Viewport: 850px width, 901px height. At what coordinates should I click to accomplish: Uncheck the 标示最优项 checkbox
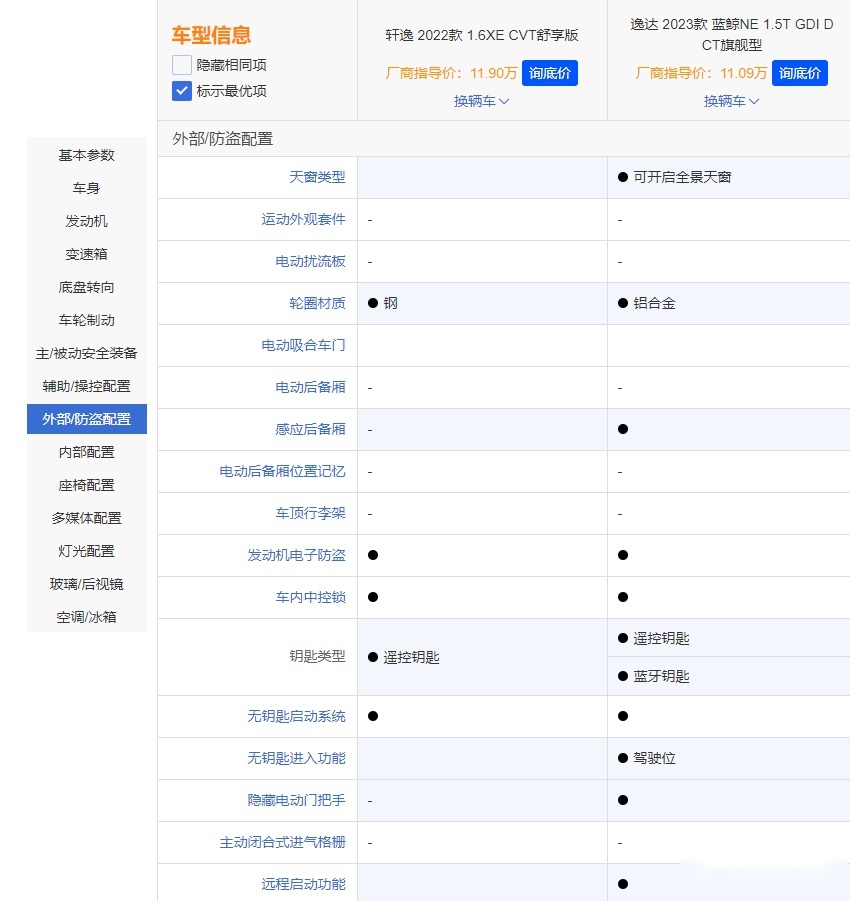(x=182, y=91)
